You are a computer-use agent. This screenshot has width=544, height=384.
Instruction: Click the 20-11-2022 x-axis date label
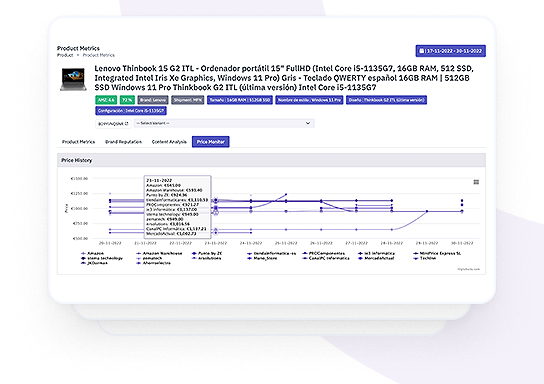pyautogui.click(x=110, y=243)
